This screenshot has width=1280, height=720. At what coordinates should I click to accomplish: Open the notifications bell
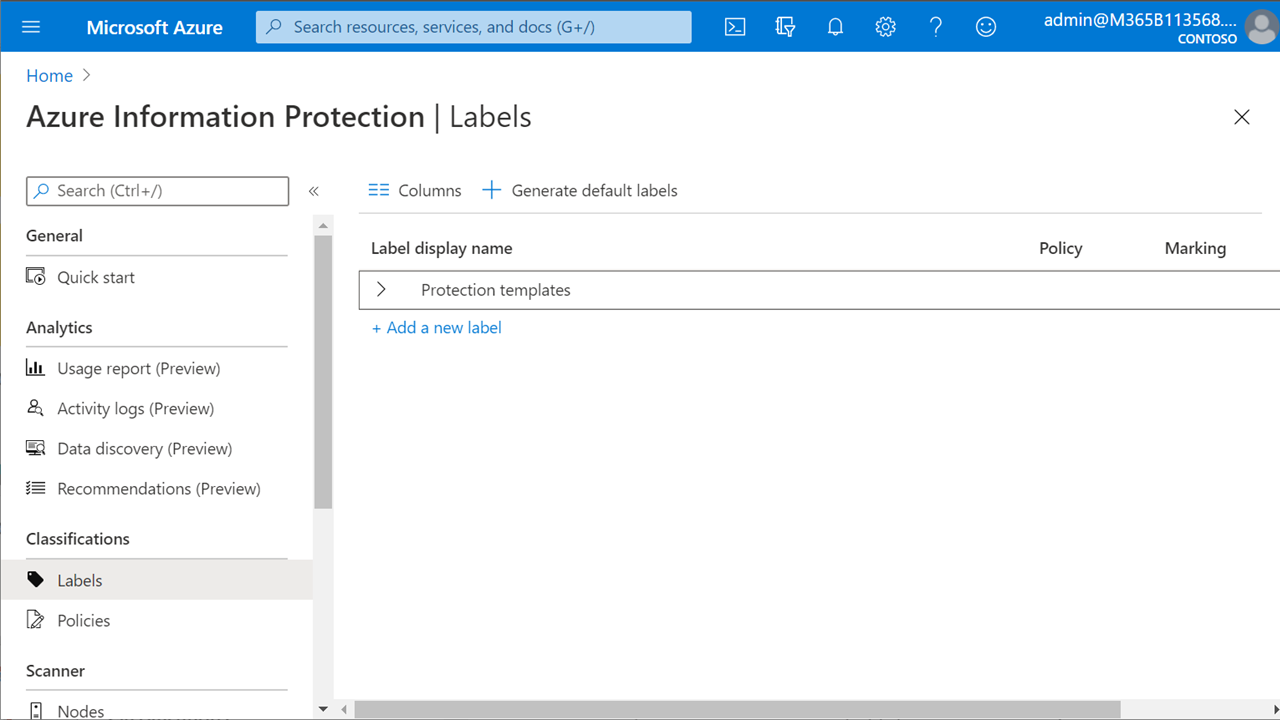pyautogui.click(x=835, y=27)
